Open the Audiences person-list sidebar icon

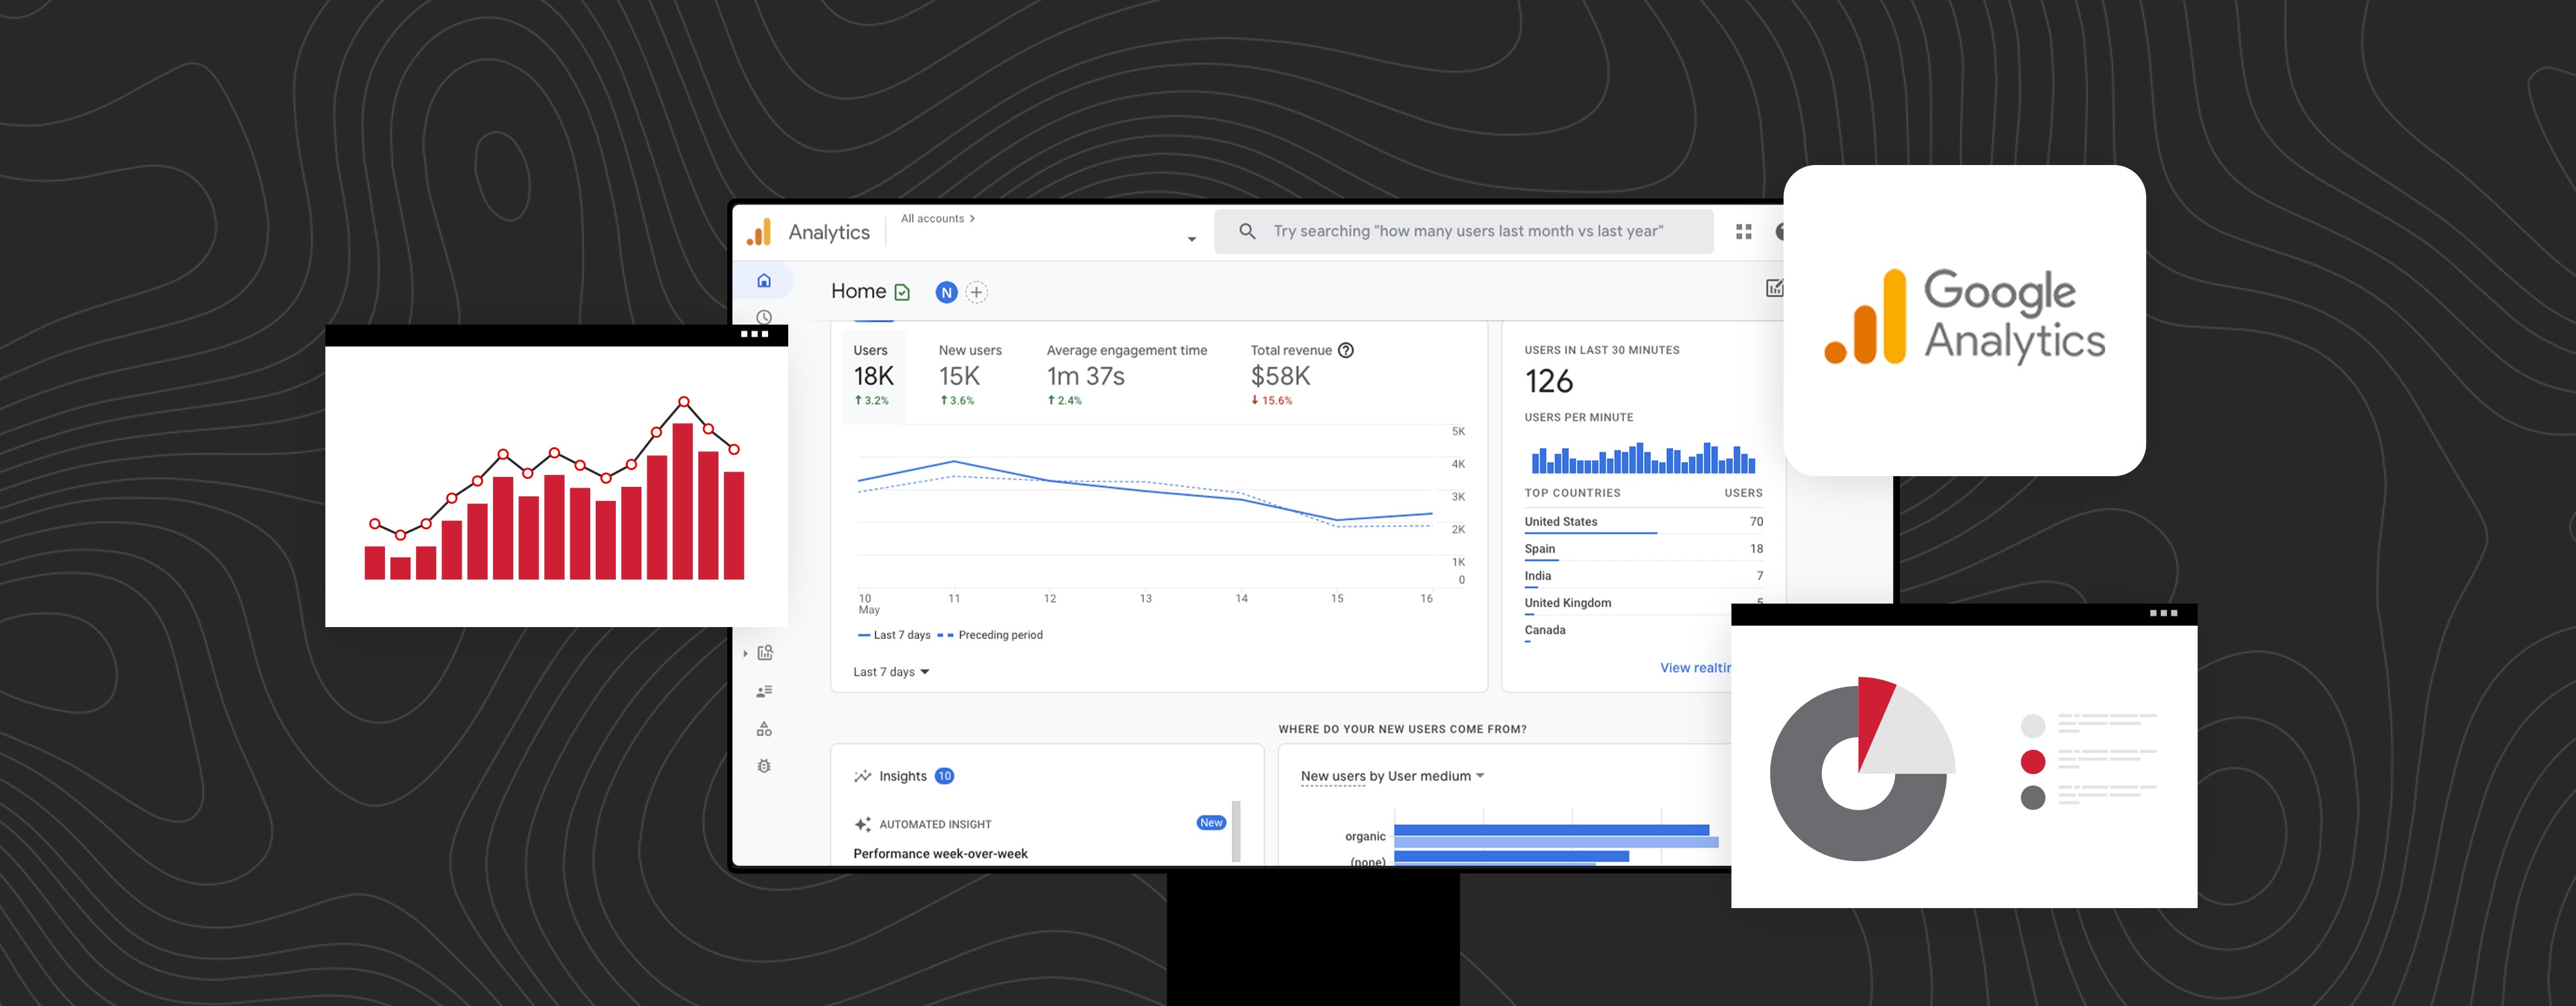pos(765,691)
